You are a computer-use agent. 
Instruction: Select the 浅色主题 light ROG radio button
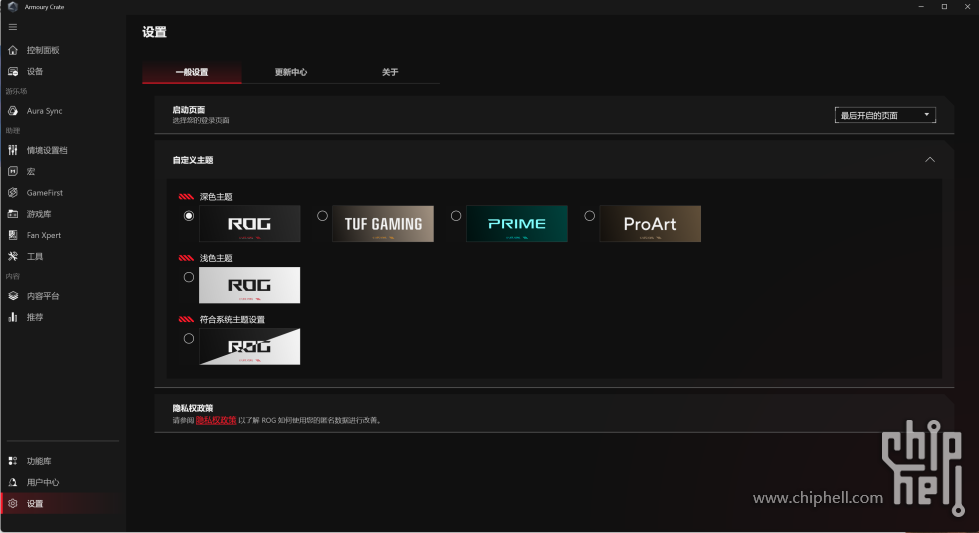point(189,277)
